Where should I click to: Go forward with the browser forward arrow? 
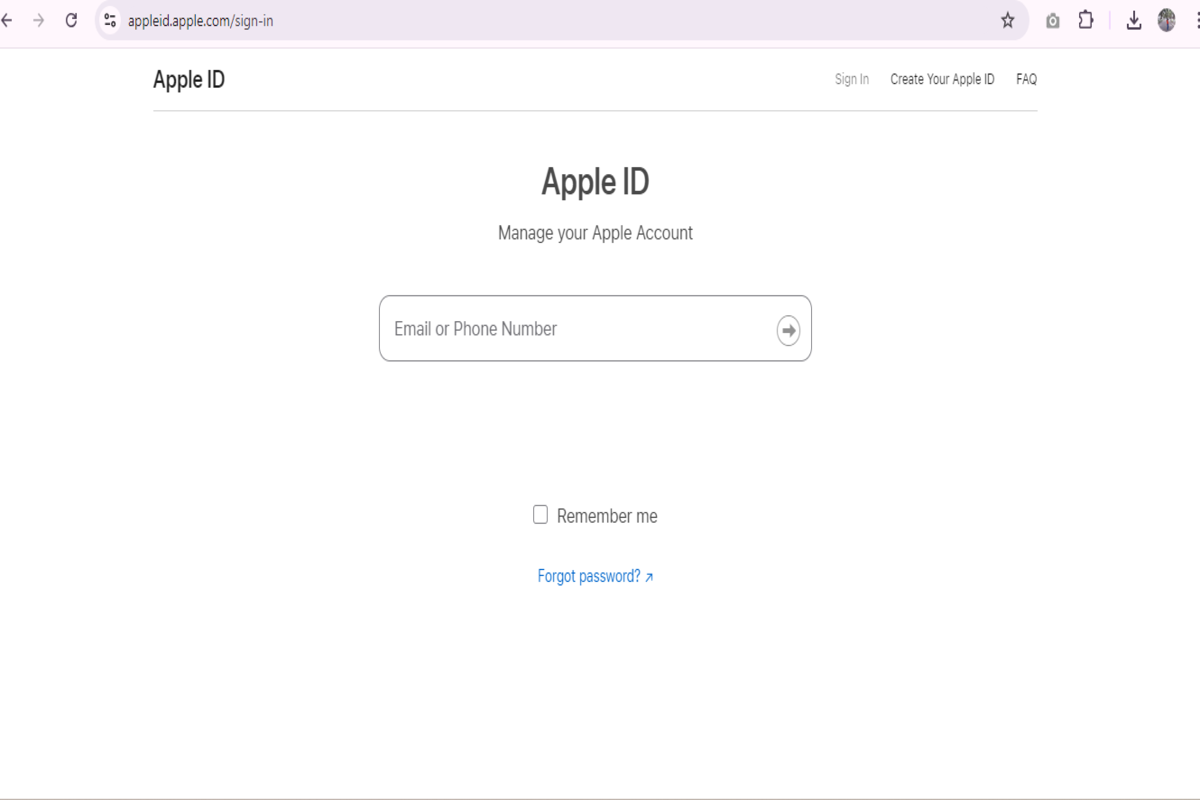39,20
